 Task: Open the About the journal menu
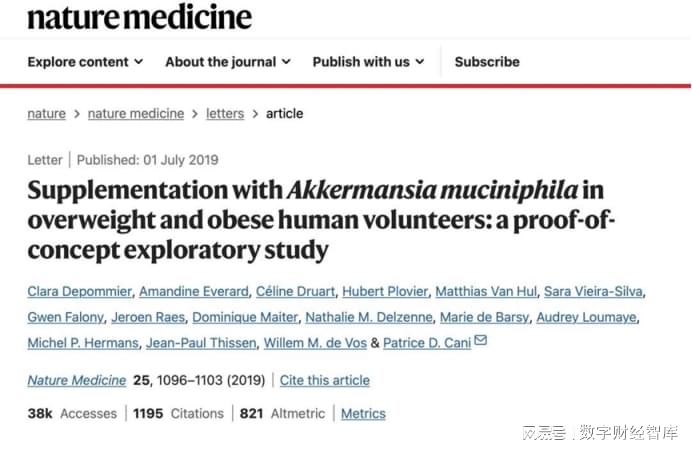(228, 62)
